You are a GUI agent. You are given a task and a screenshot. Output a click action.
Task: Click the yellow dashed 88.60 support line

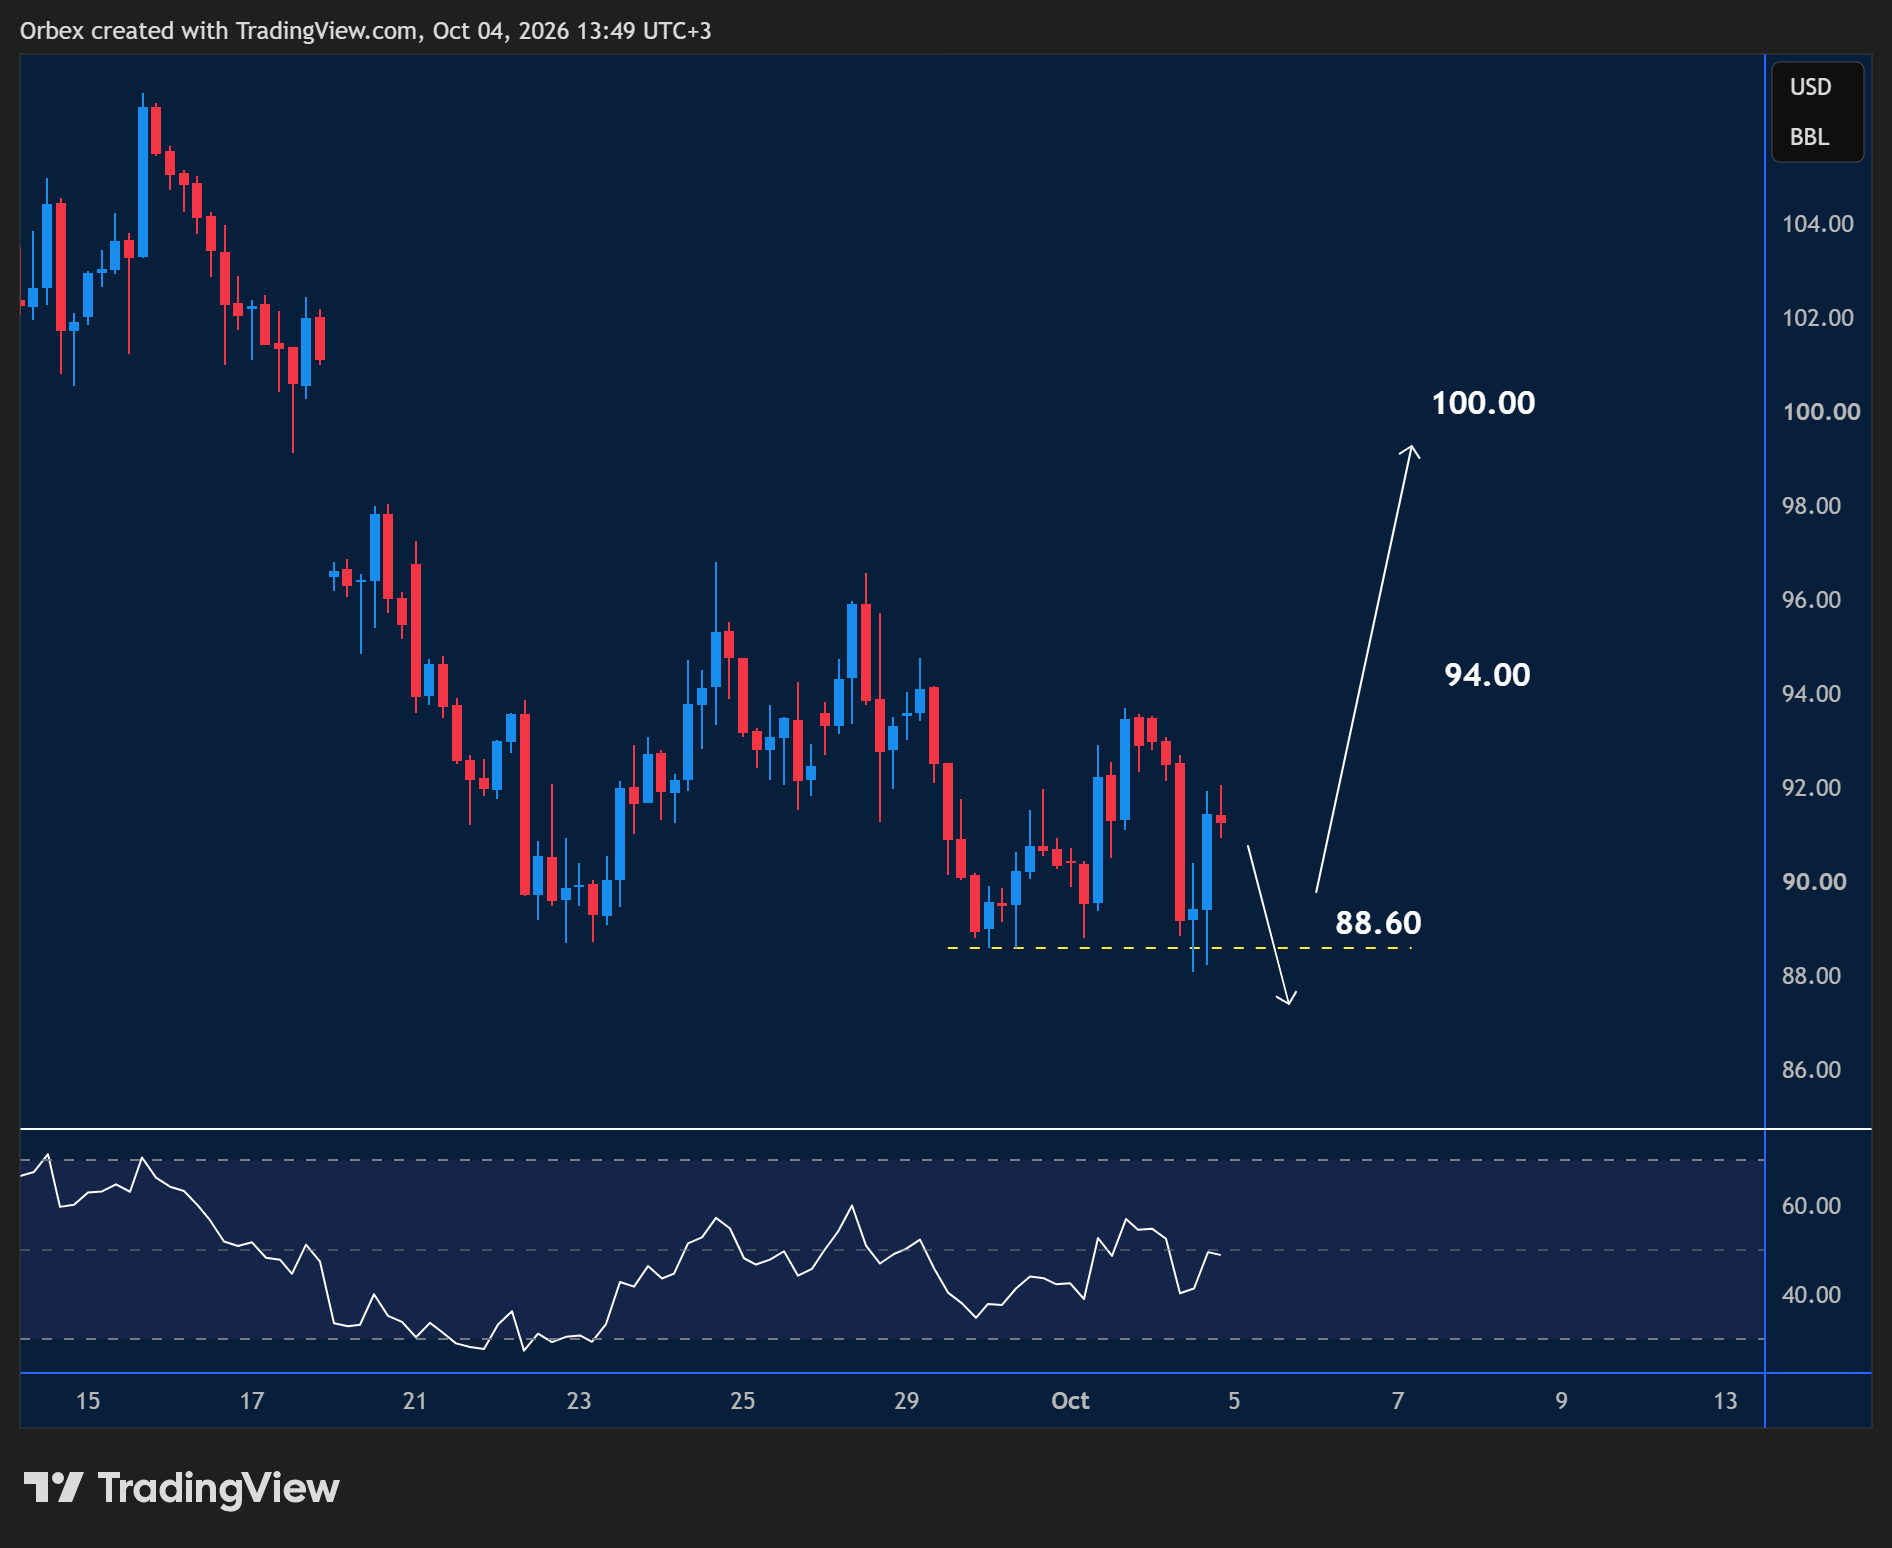[1179, 948]
